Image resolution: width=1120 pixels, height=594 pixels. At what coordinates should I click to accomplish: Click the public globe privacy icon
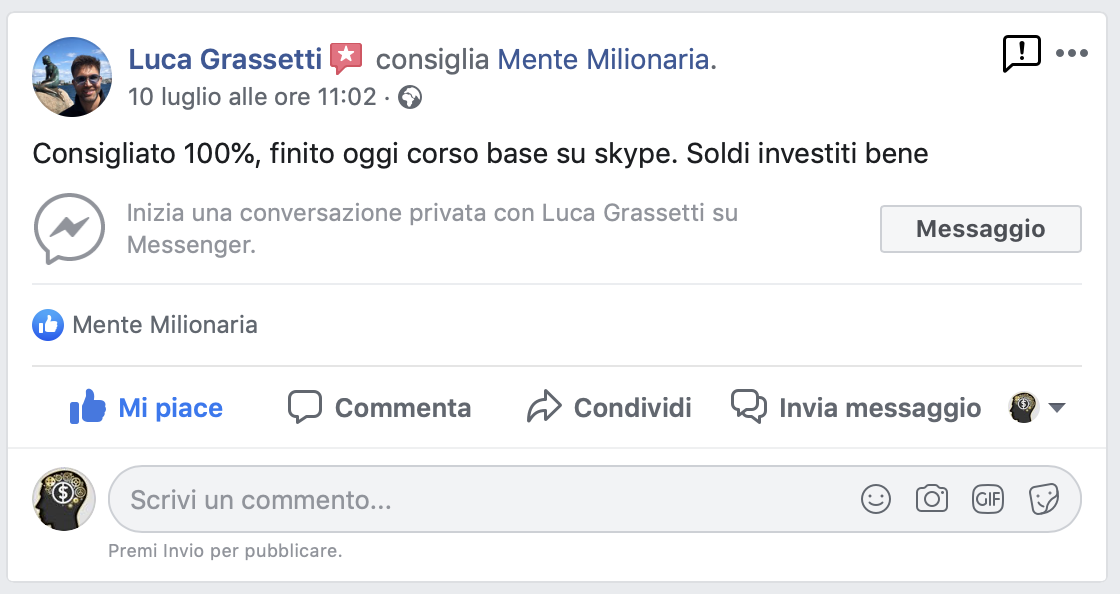click(x=410, y=97)
